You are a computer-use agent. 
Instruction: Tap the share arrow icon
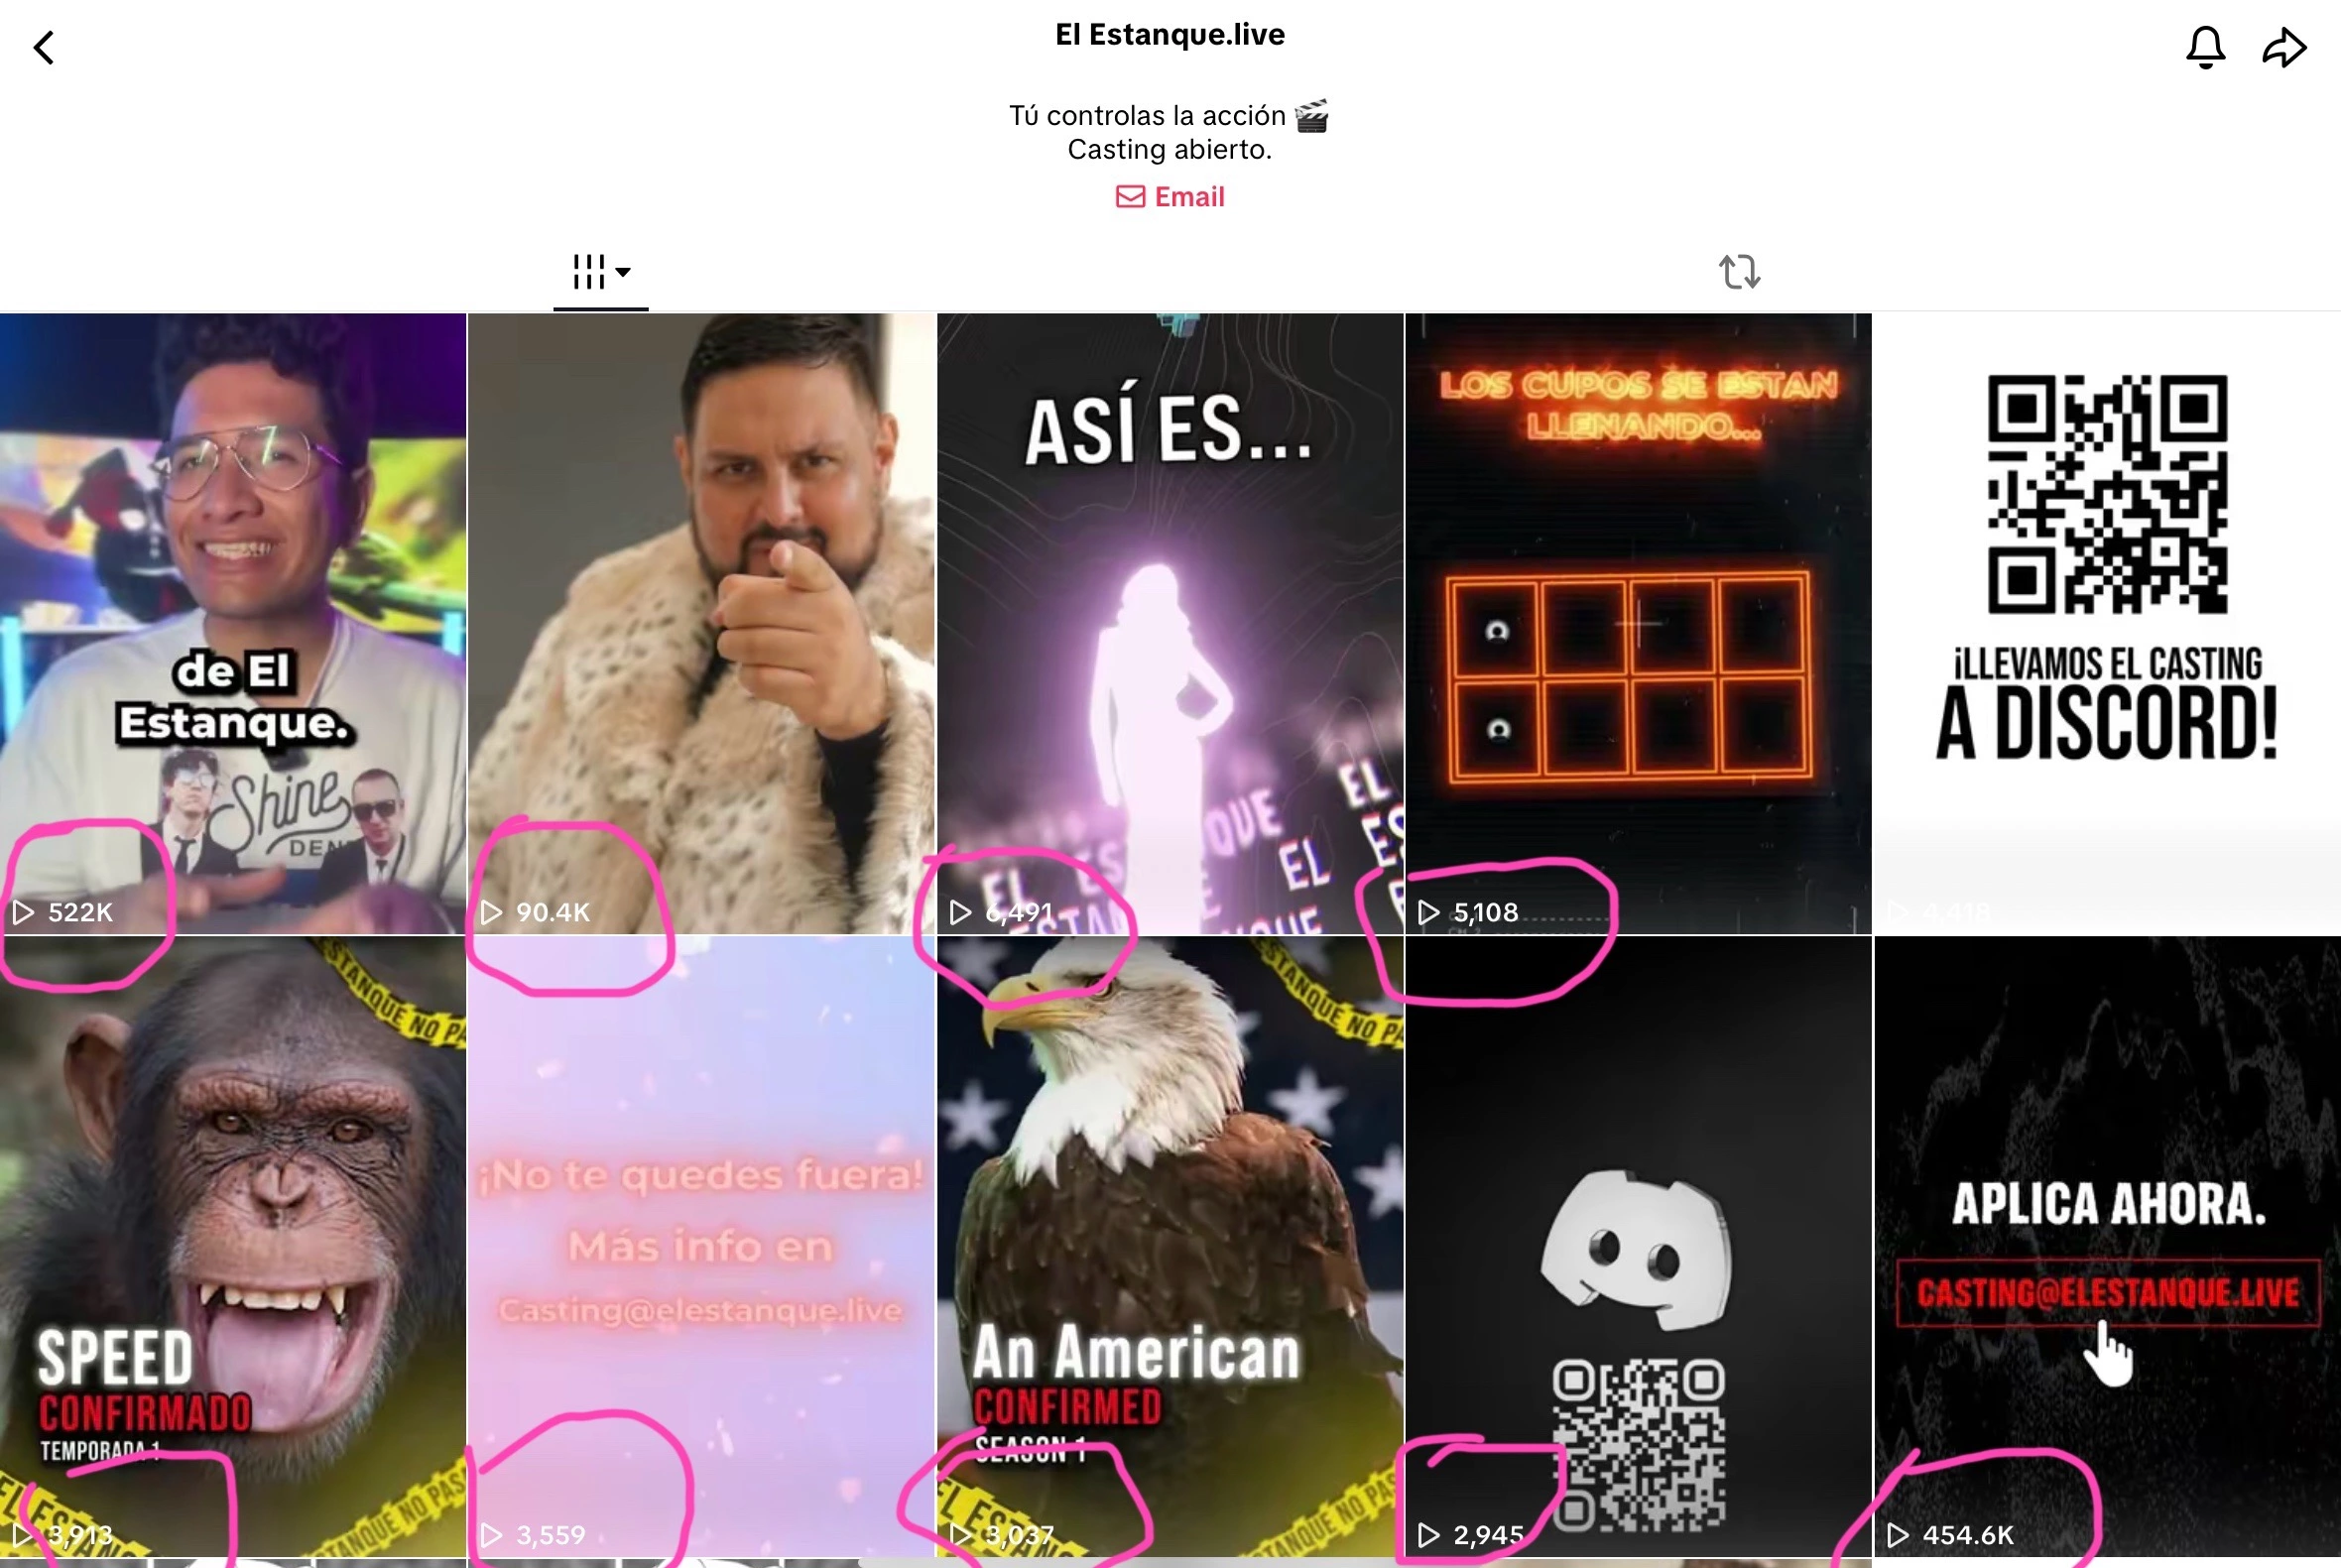(2285, 47)
